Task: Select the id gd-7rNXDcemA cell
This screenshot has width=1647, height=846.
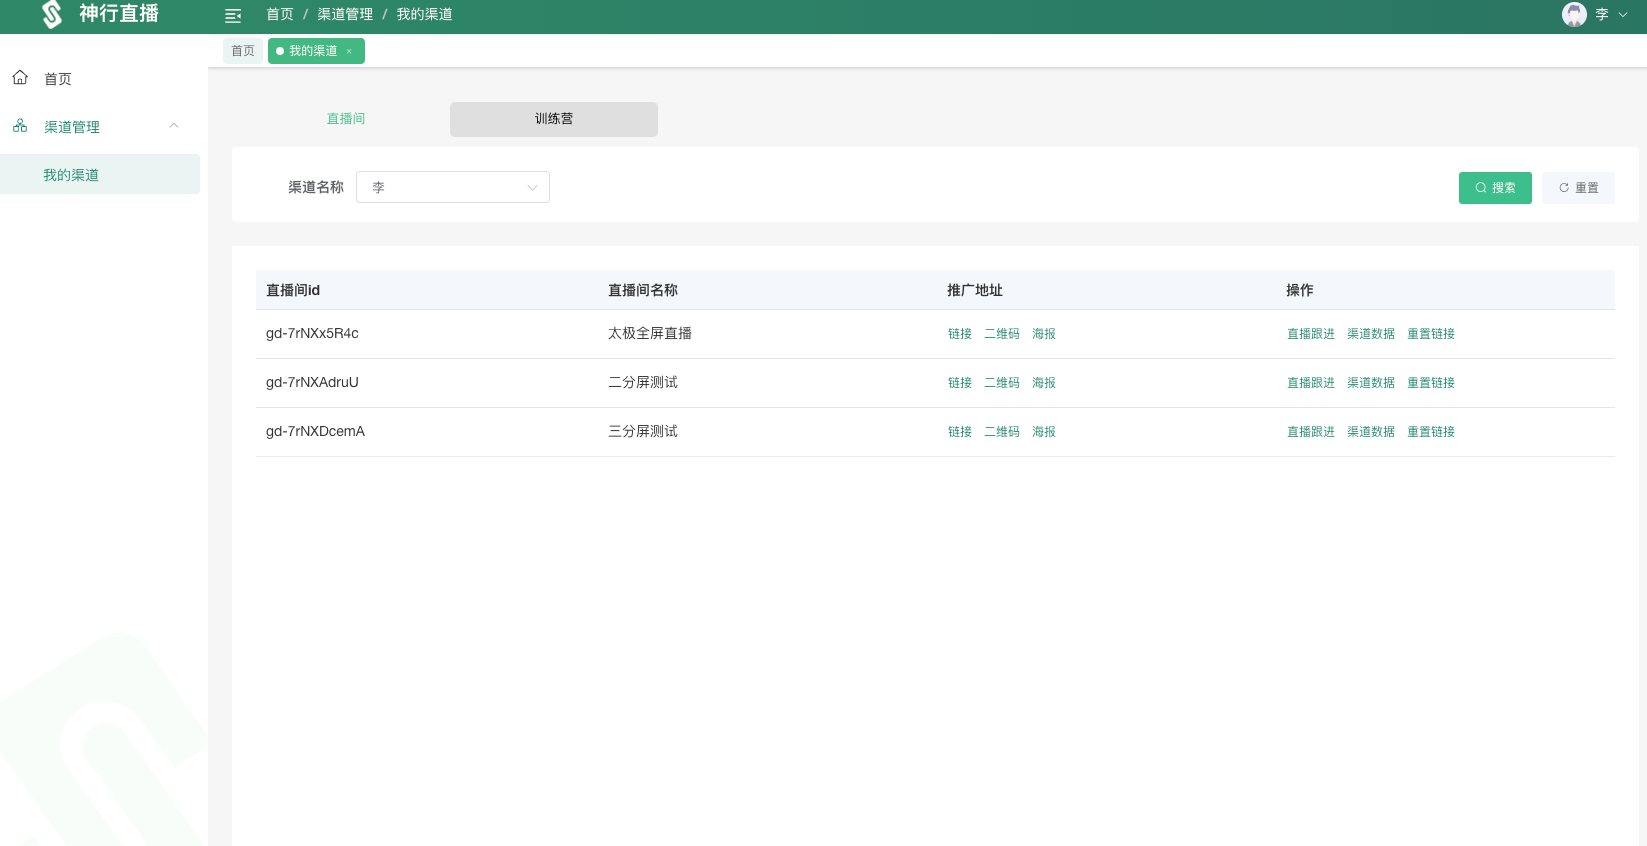Action: pyautogui.click(x=315, y=431)
